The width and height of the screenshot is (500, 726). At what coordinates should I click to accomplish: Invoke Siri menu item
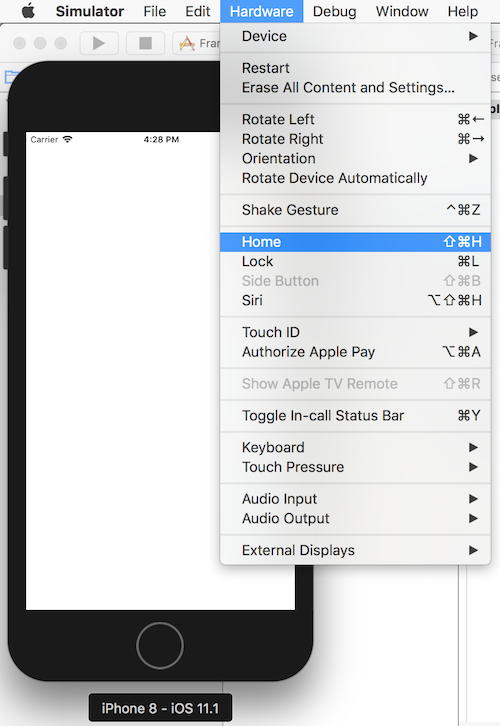click(355, 300)
